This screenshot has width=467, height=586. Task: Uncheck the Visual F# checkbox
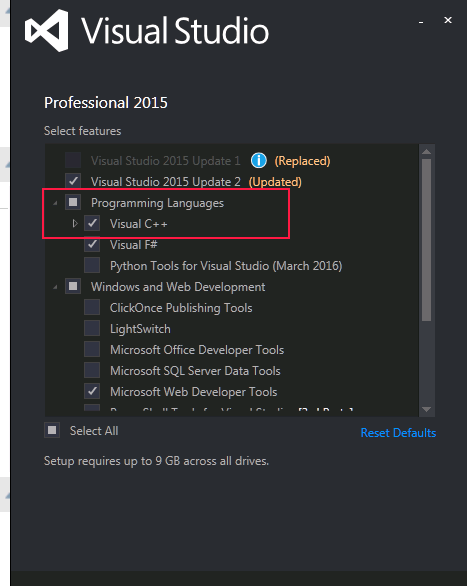[92, 245]
